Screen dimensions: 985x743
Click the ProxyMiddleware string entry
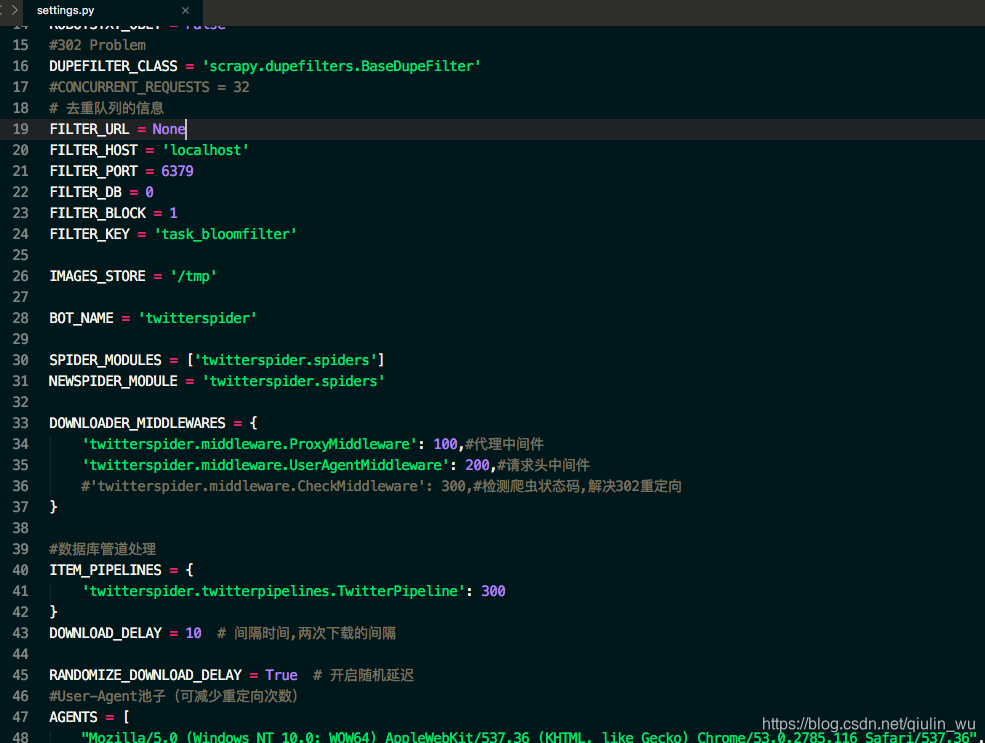(x=249, y=444)
